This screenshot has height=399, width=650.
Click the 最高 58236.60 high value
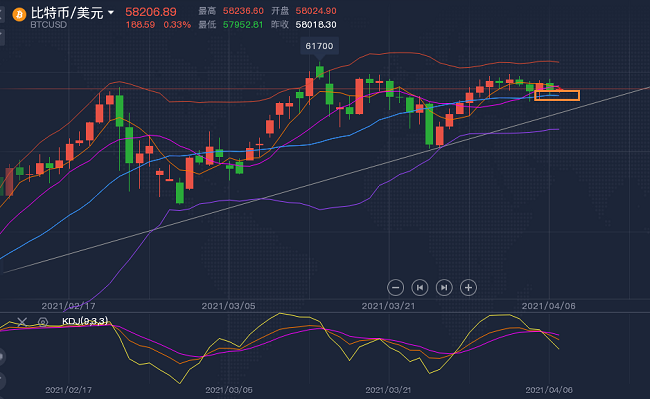click(x=243, y=11)
